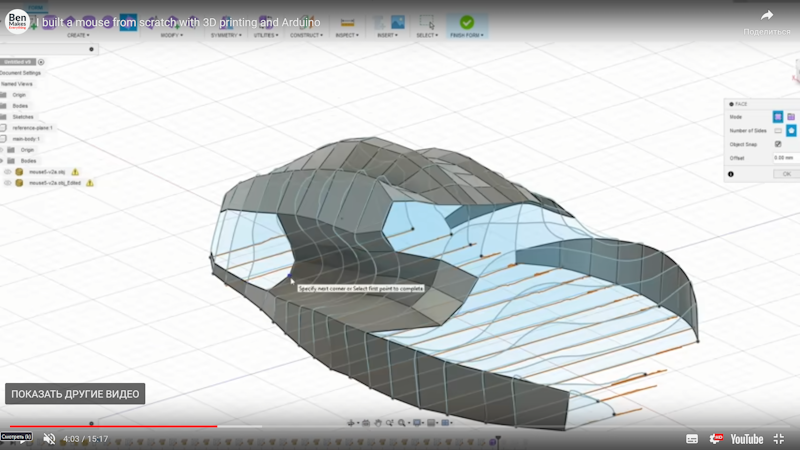This screenshot has height=450, width=800.
Task: Exit fullscreen using the player's corner icon
Action: point(779,438)
